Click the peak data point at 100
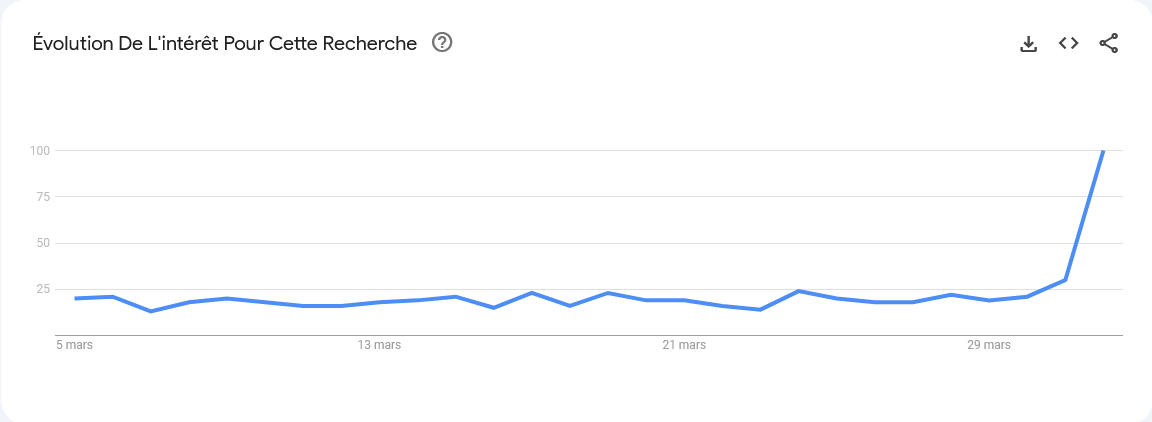 (1103, 151)
